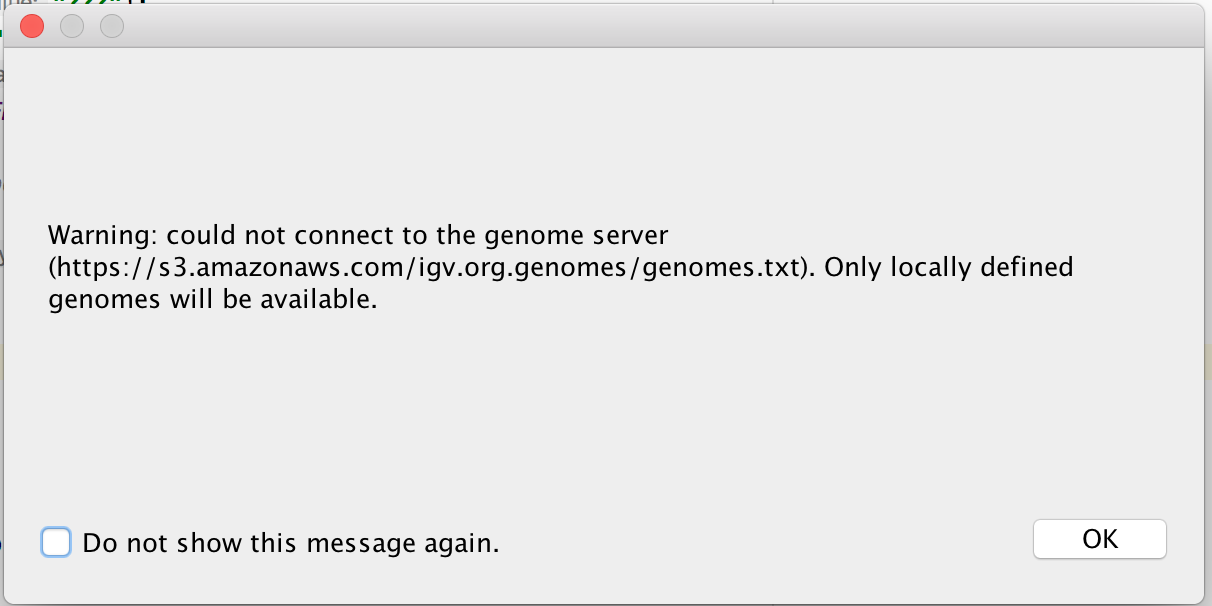The height and width of the screenshot is (606, 1212).
Task: Check the box beside the dismissal message
Action: point(57,541)
